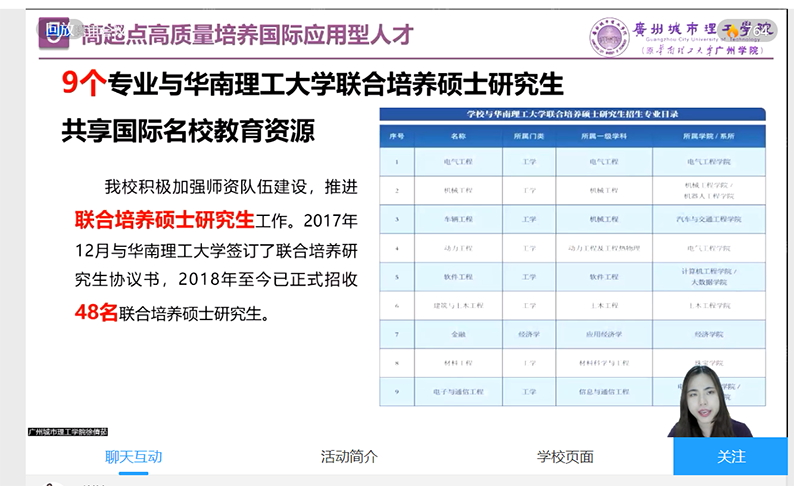The height and width of the screenshot is (486, 794).
Task: Click the slide heading 共享国际名校教育资源
Action: [188, 131]
